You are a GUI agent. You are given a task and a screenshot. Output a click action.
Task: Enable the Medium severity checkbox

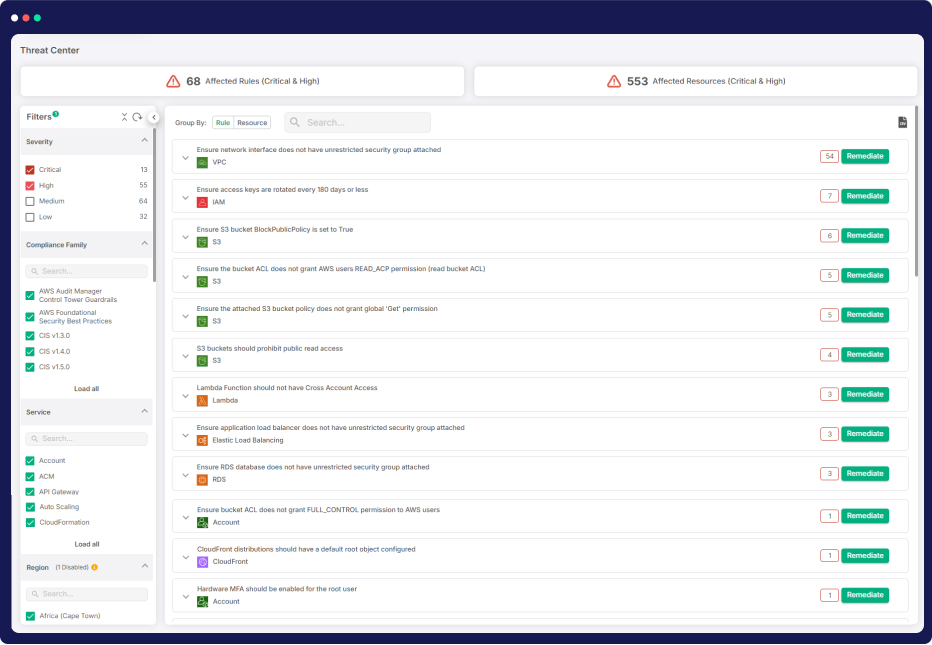[x=30, y=201]
